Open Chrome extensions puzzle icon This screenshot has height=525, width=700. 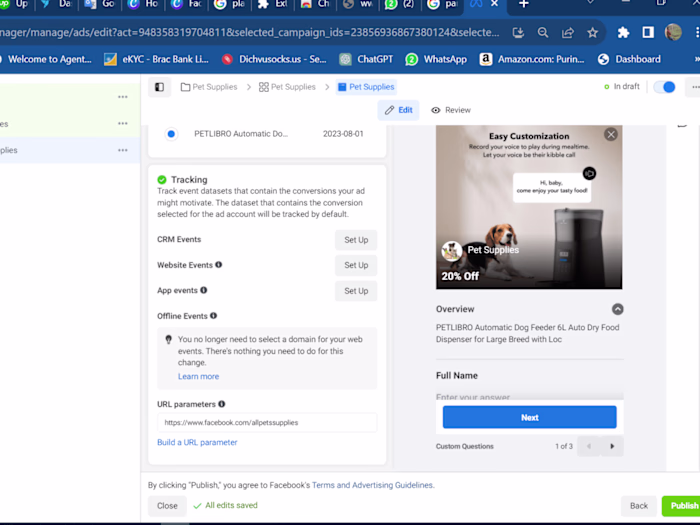[x=623, y=32]
